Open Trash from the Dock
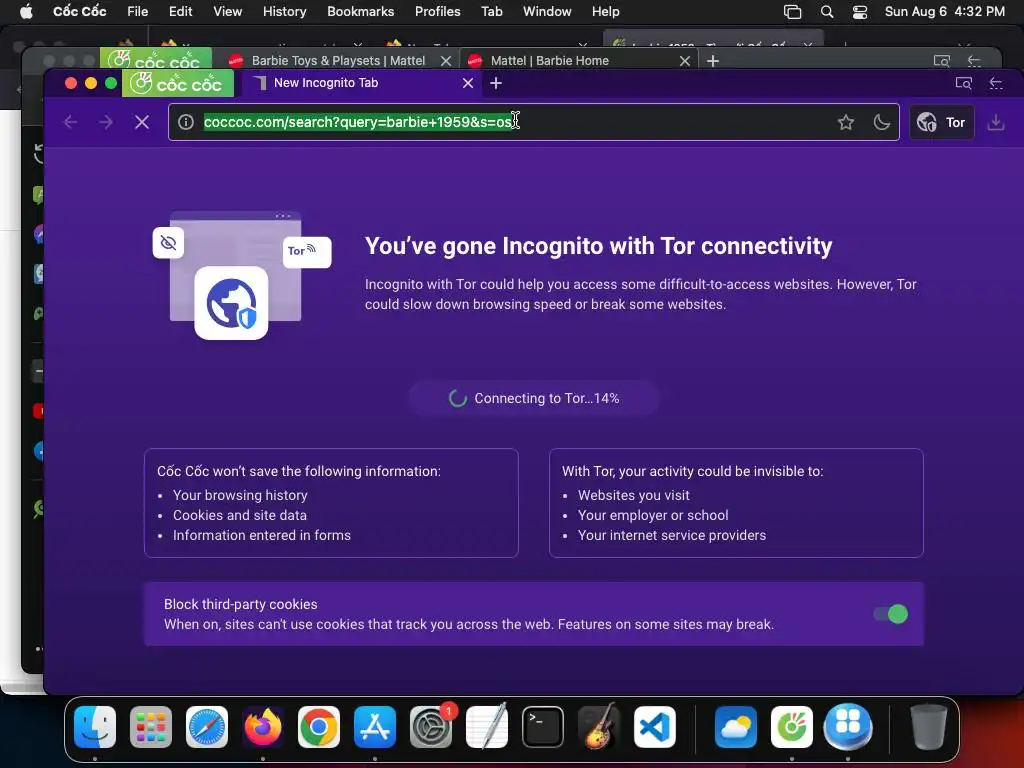This screenshot has height=768, width=1024. click(928, 727)
